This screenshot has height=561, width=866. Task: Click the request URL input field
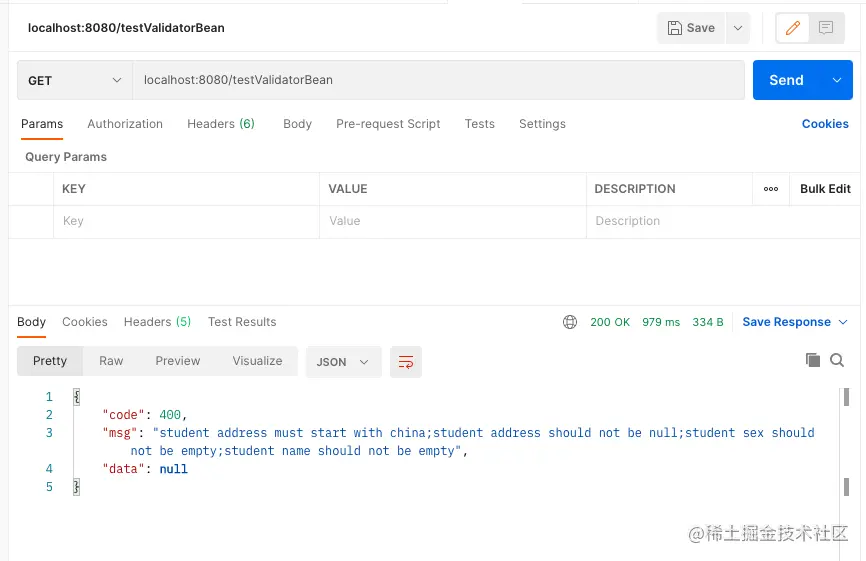click(x=439, y=80)
